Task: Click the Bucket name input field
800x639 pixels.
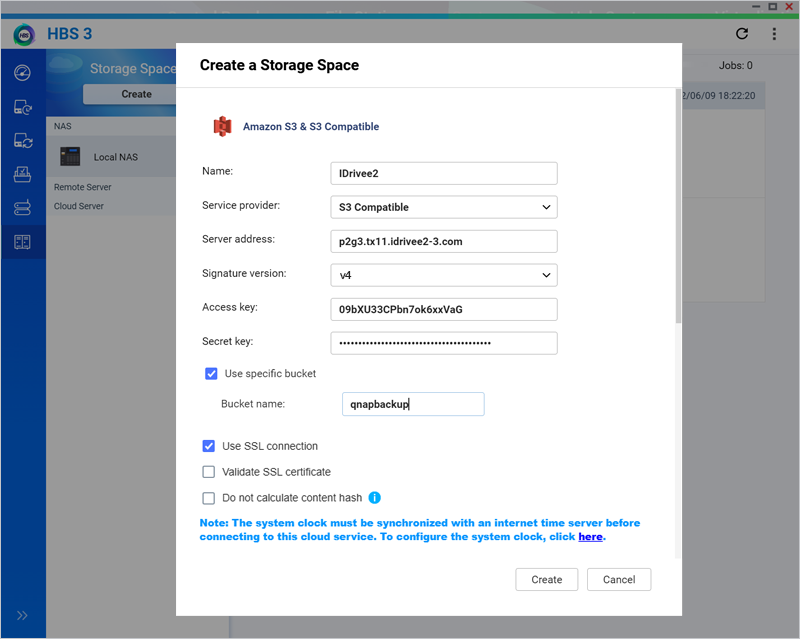Action: coord(413,404)
